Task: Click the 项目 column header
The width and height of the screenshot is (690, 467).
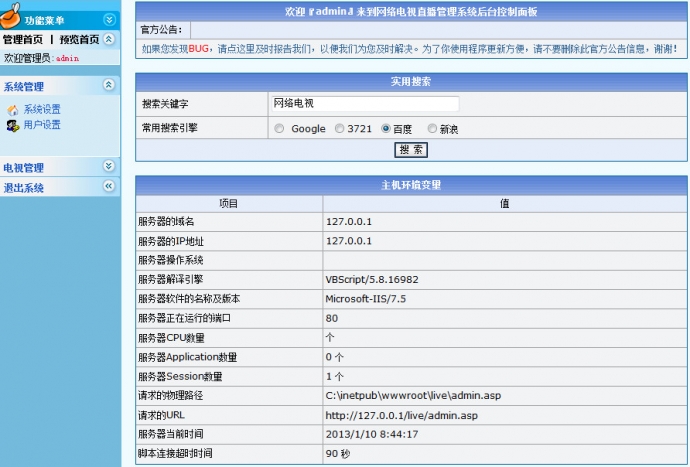Action: pos(229,203)
